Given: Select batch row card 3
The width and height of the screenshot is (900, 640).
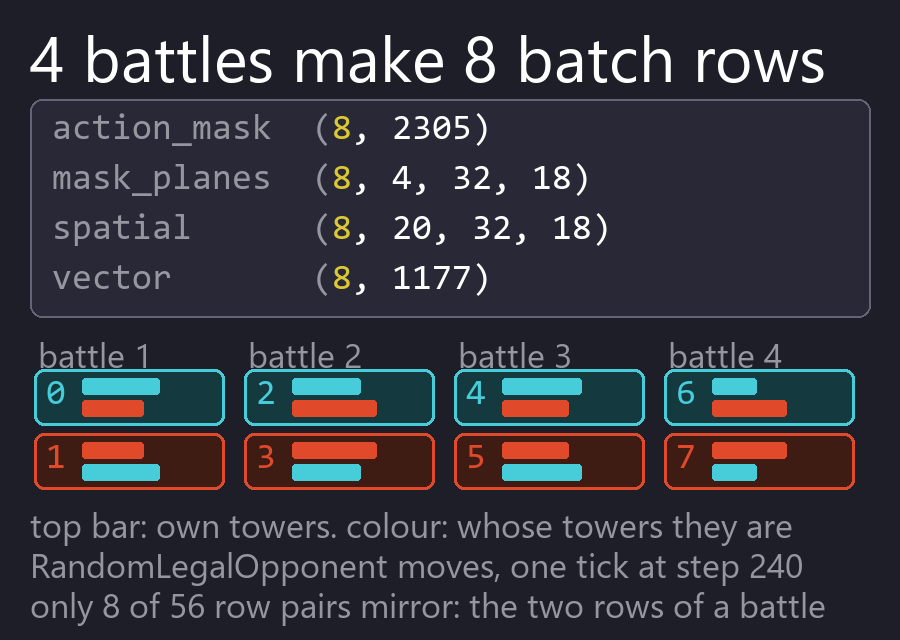Looking at the screenshot, I should coord(339,461).
